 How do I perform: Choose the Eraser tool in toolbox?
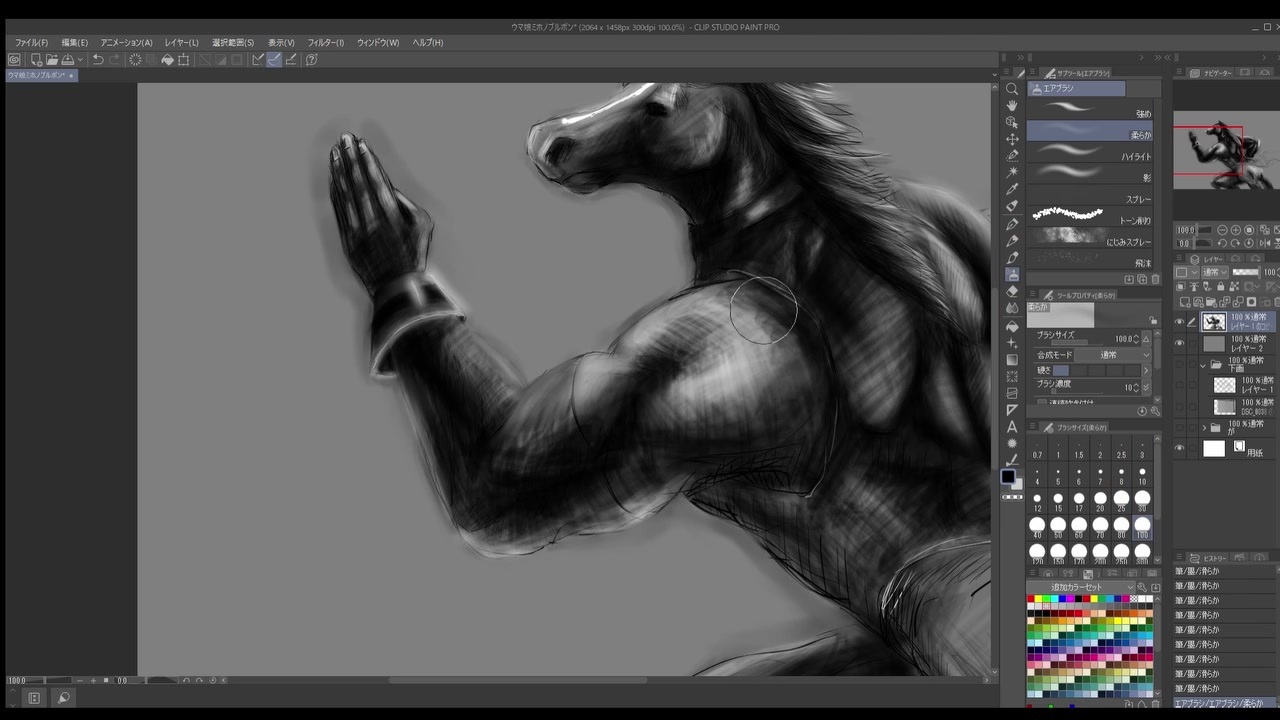coord(1012,291)
